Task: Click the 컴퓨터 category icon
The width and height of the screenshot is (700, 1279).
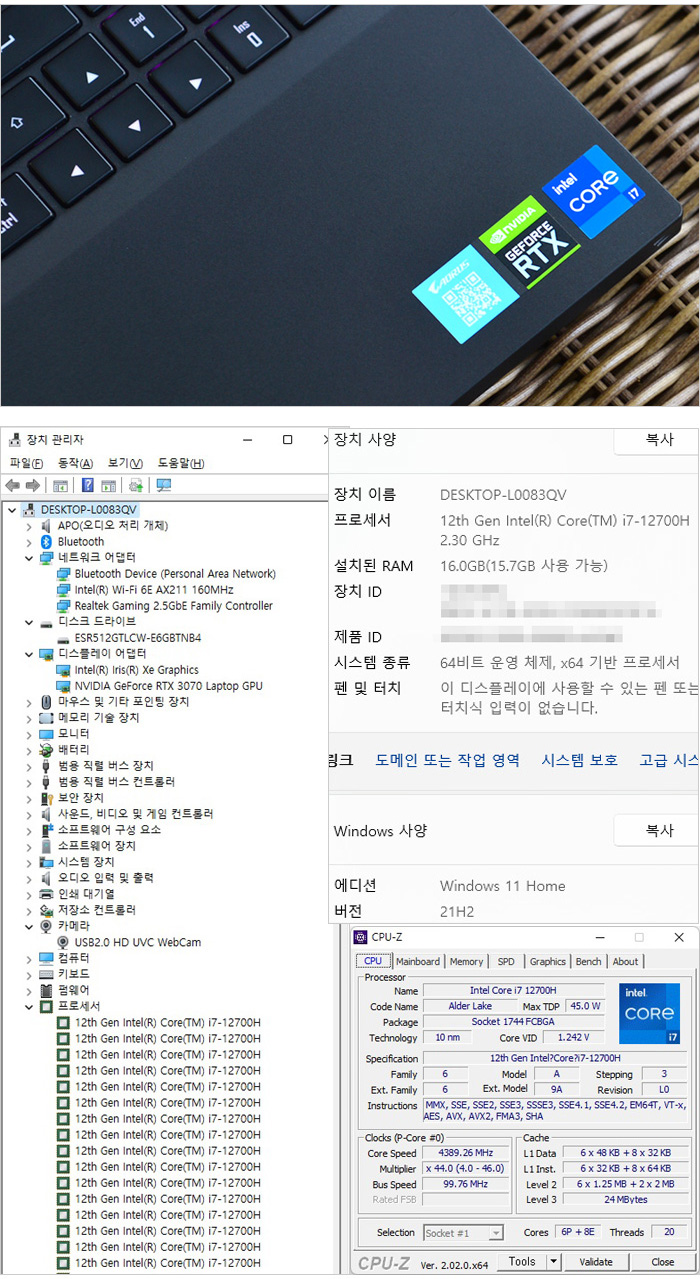Action: tap(46, 957)
